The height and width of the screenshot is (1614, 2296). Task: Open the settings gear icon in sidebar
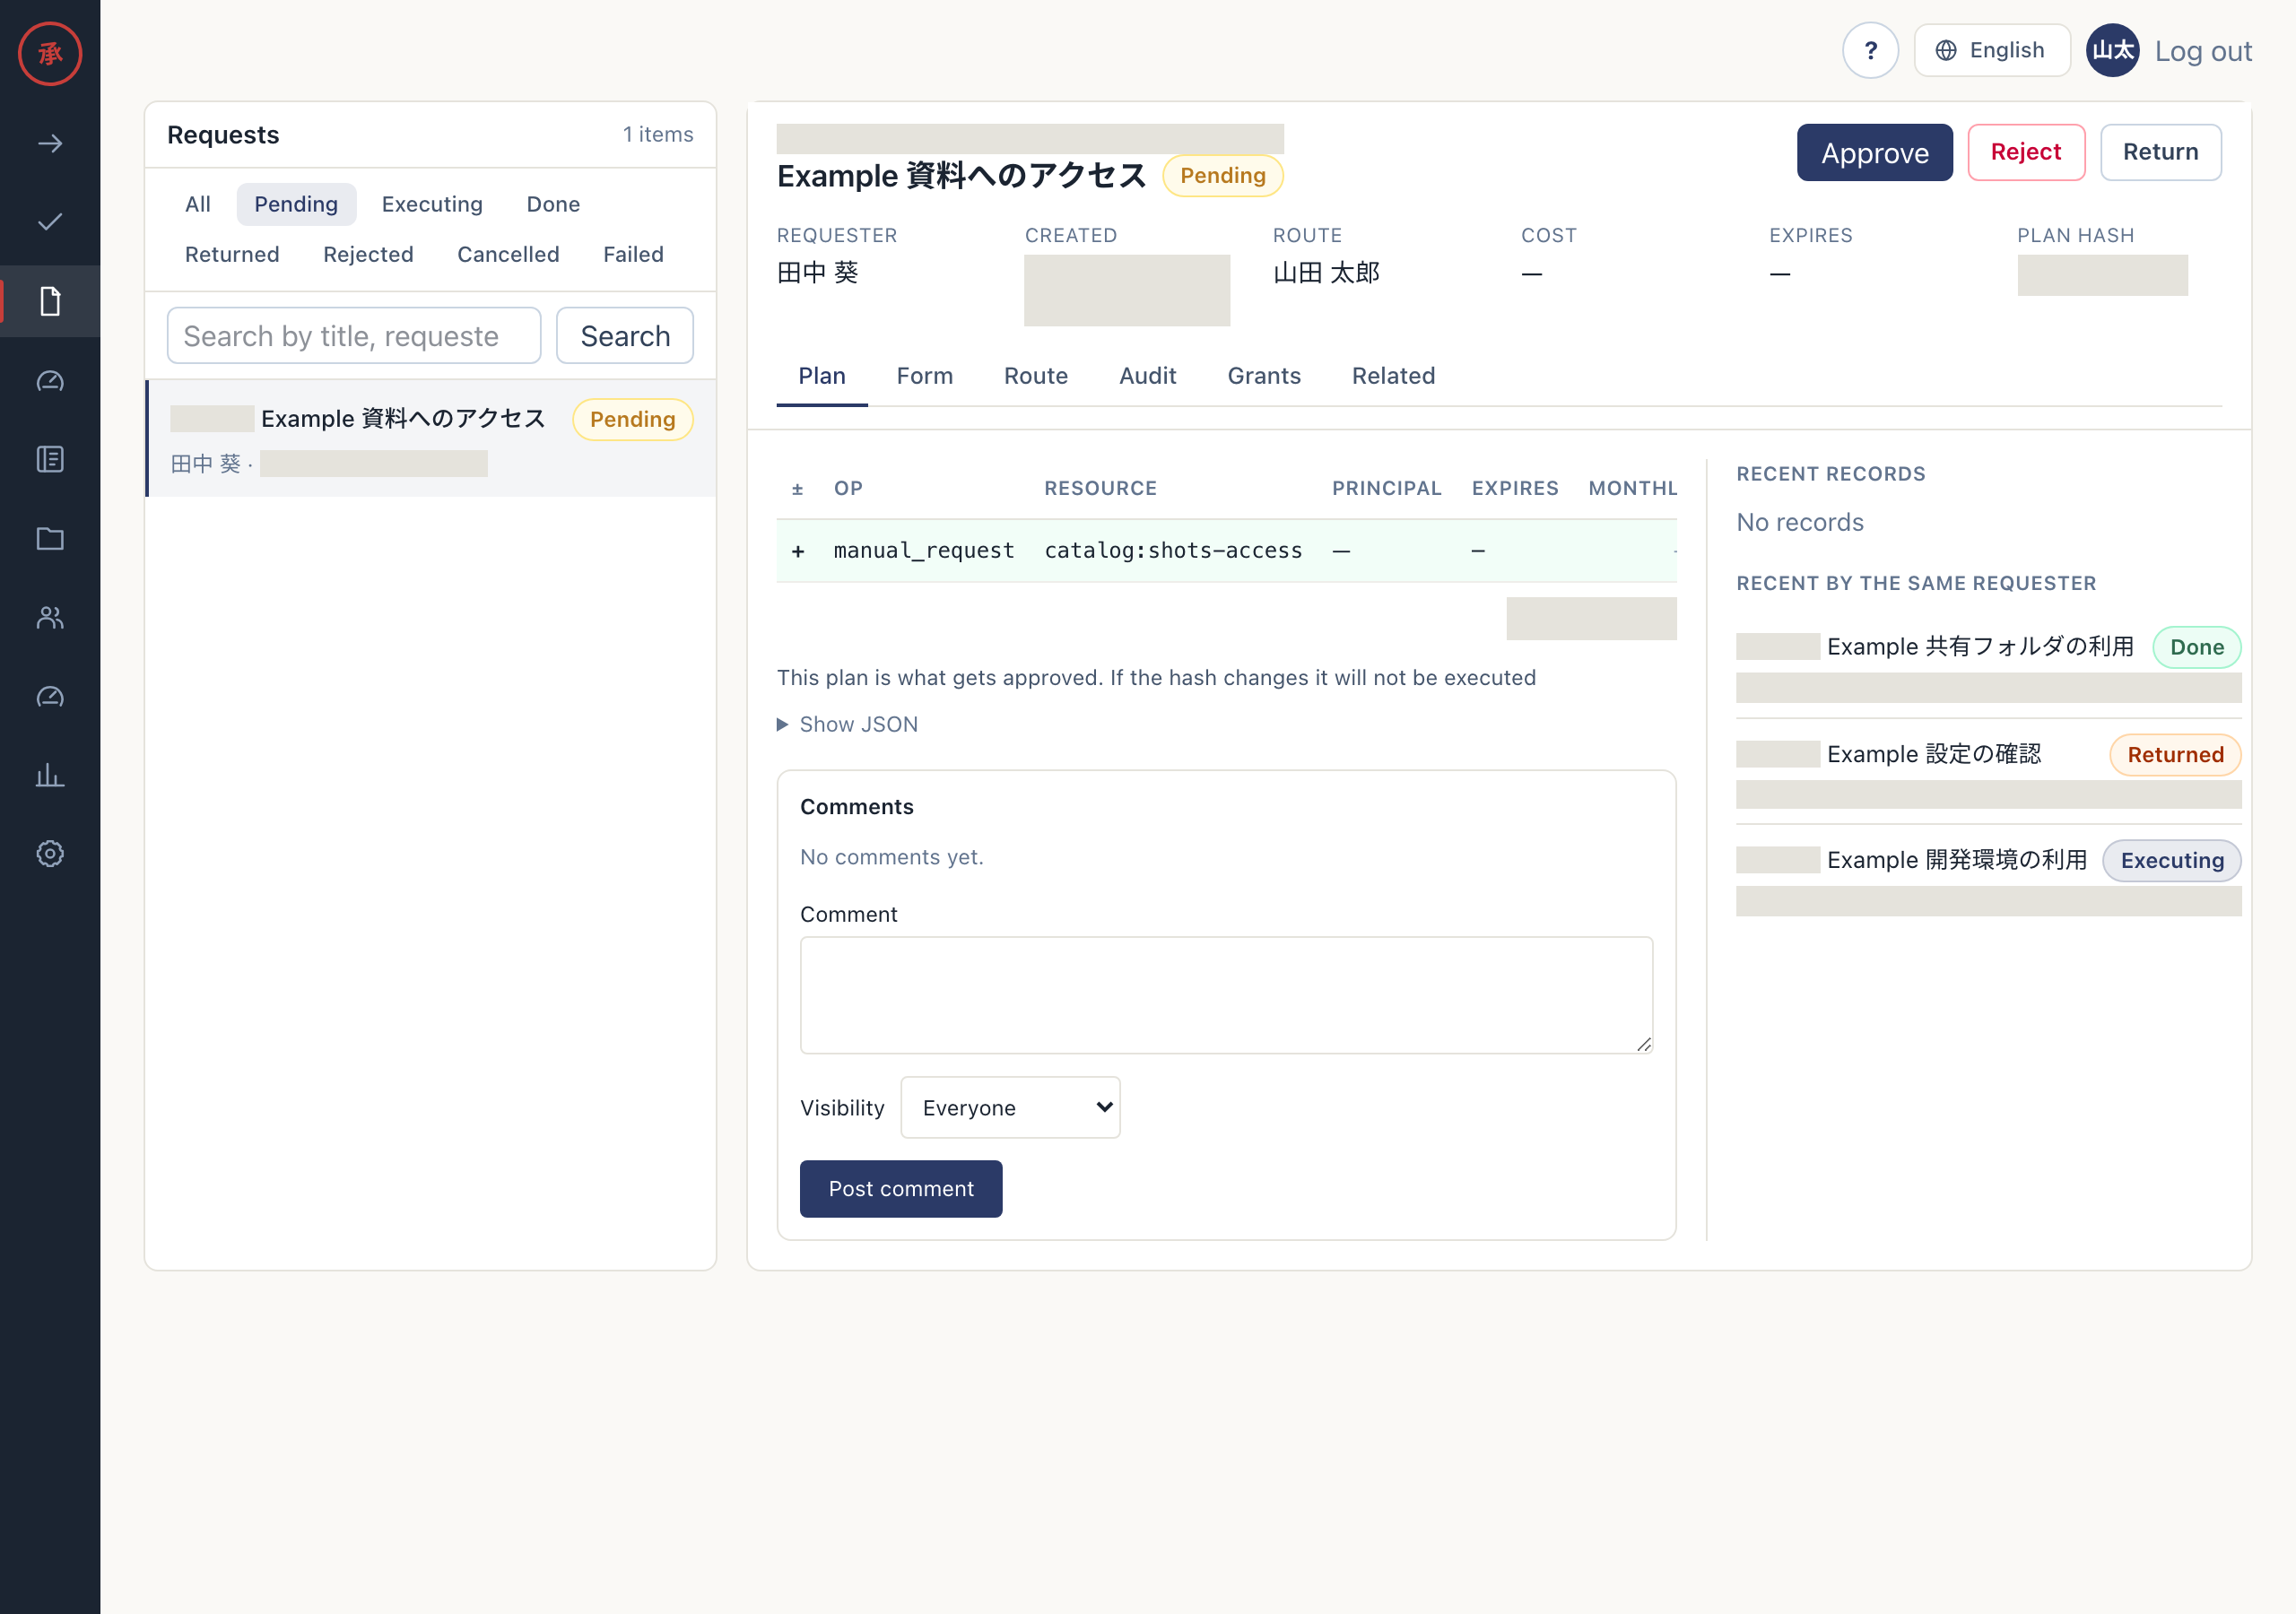pos(50,853)
